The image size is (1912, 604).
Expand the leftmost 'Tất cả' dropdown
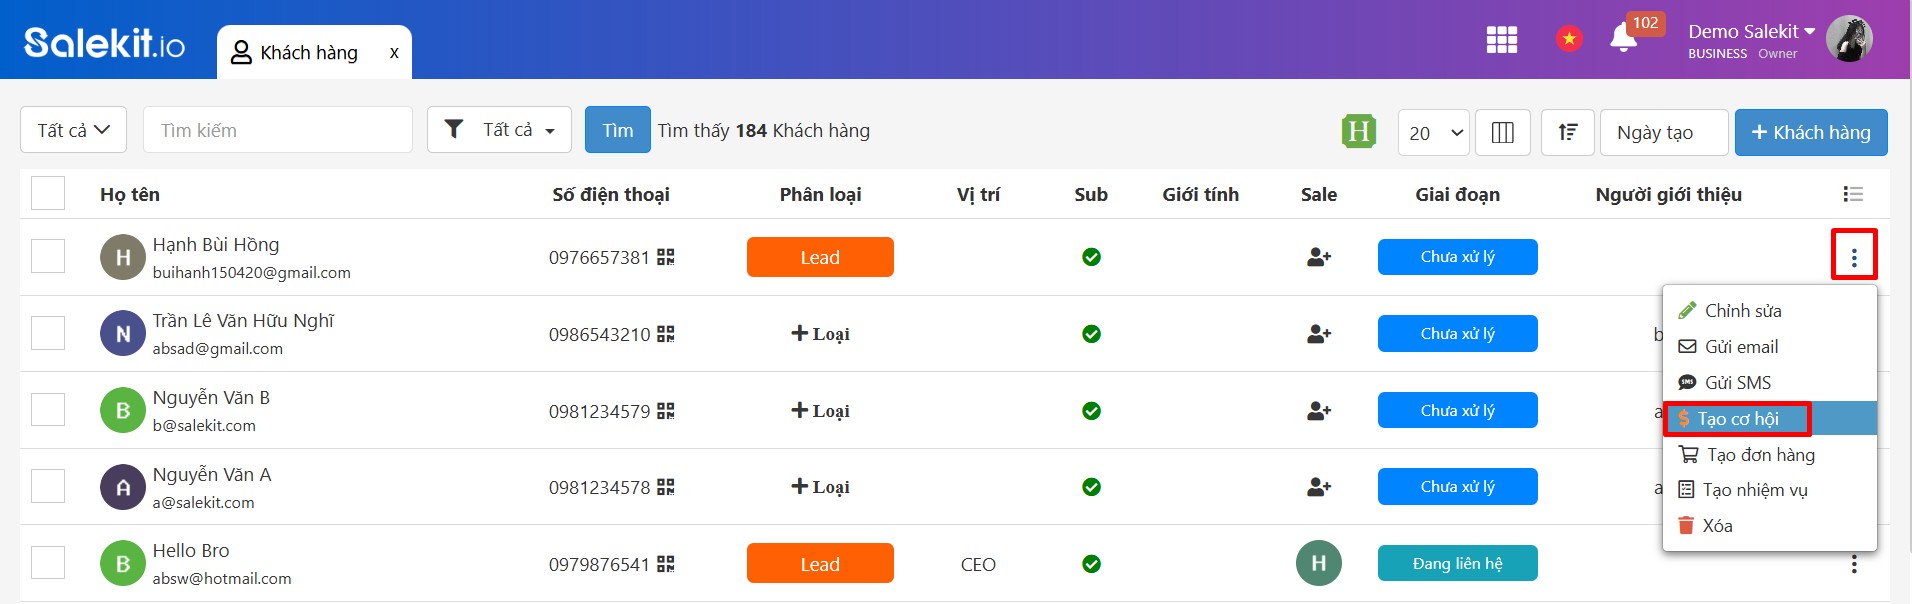coord(73,131)
